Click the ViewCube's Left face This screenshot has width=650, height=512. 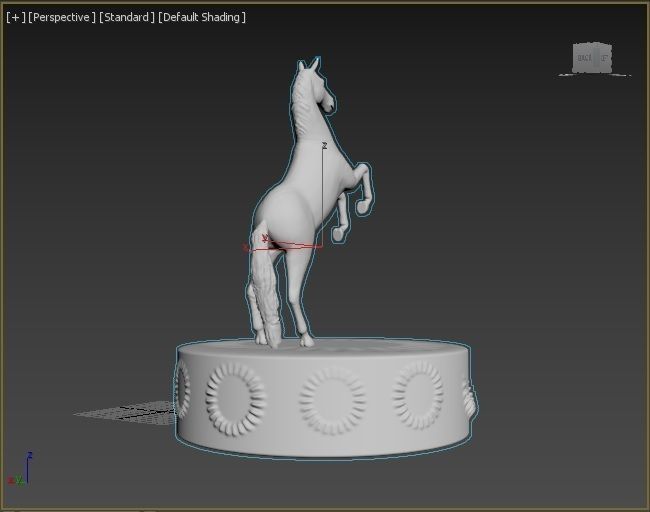click(604, 58)
